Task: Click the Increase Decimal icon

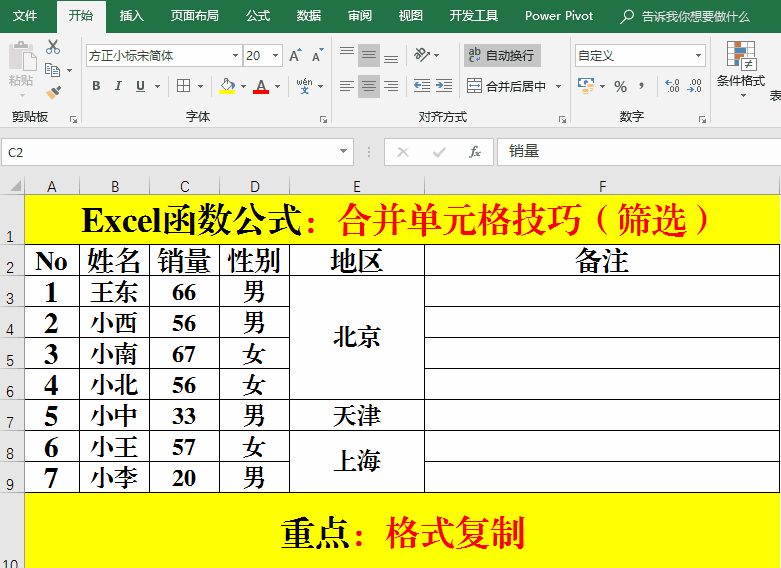Action: click(x=672, y=87)
